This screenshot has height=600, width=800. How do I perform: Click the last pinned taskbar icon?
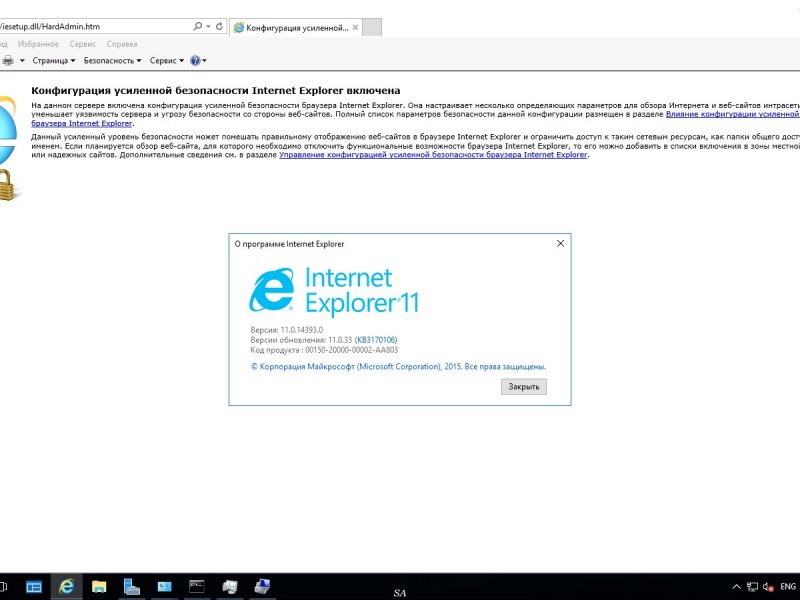[262, 587]
